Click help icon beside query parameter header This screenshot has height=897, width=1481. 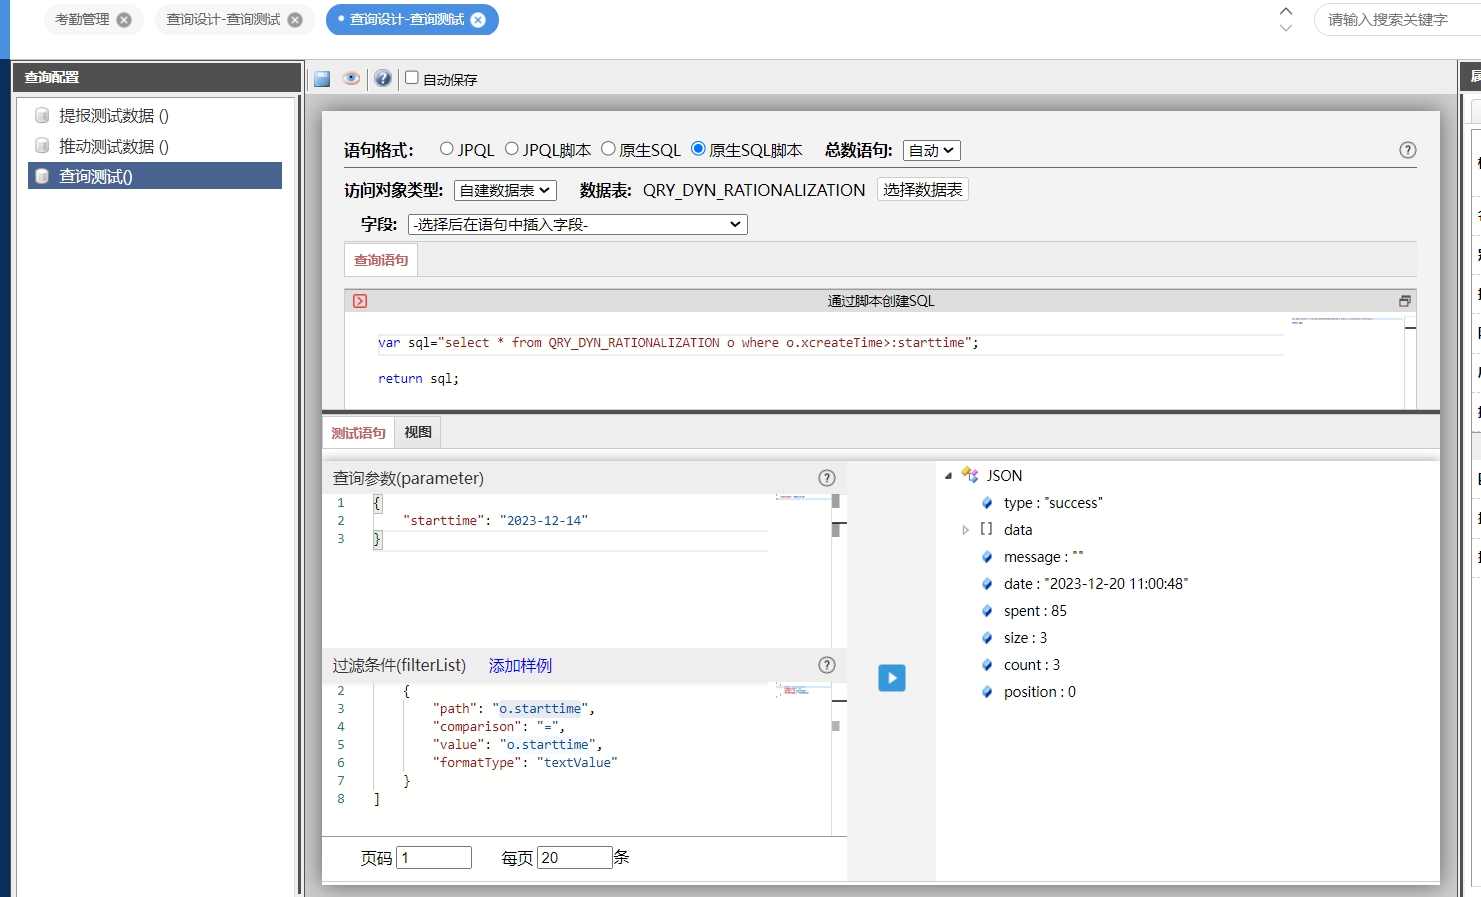826,478
